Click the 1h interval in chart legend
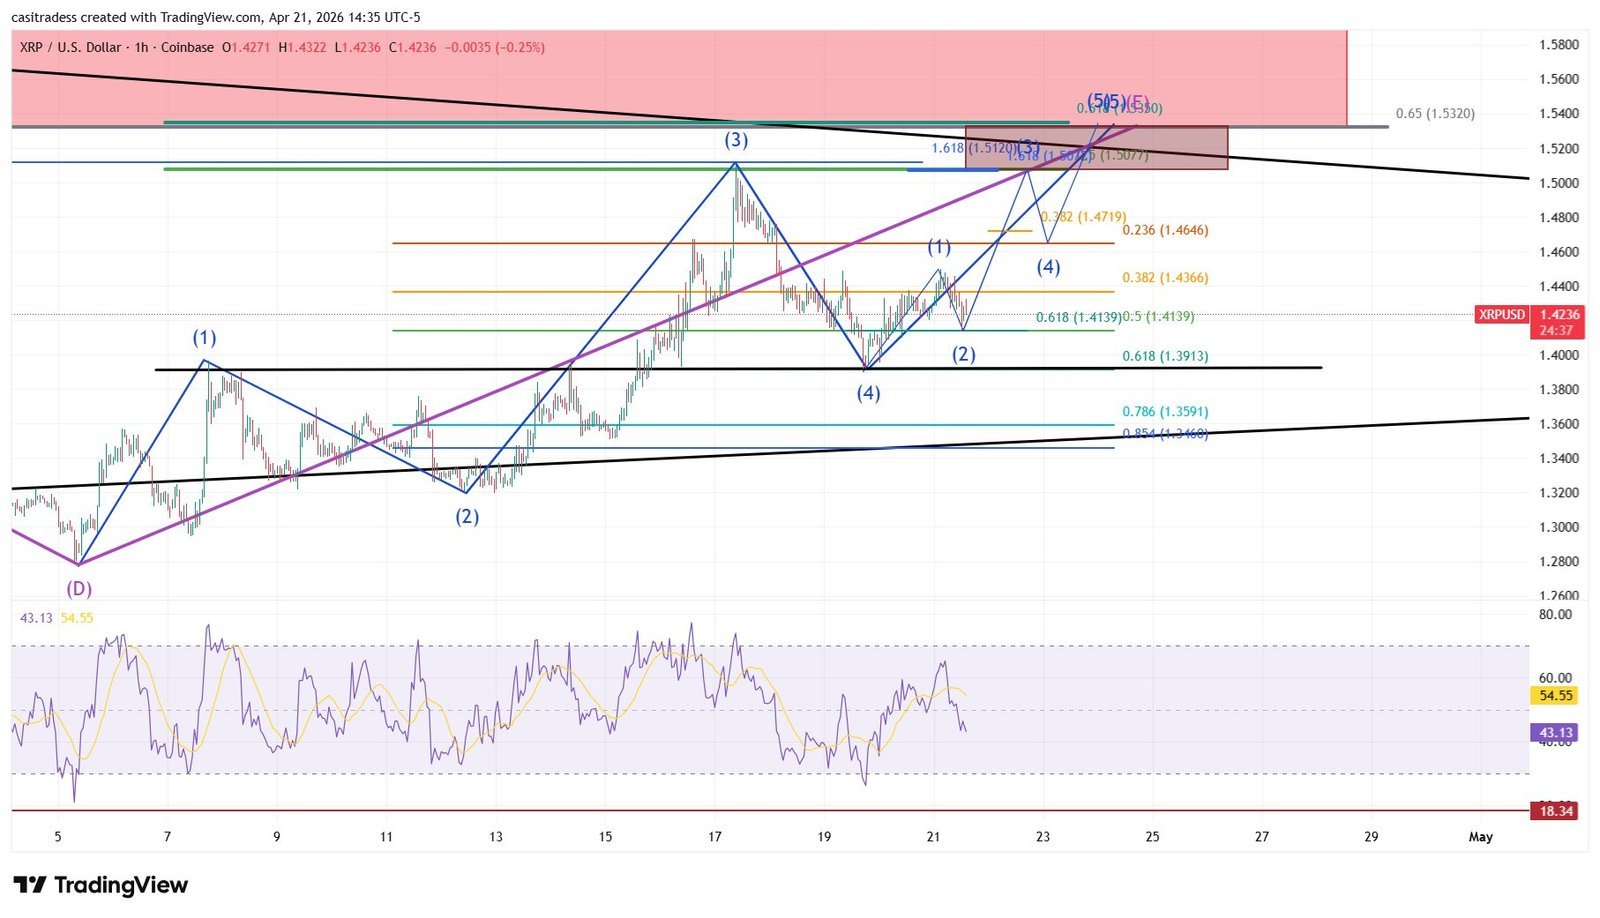 (141, 47)
